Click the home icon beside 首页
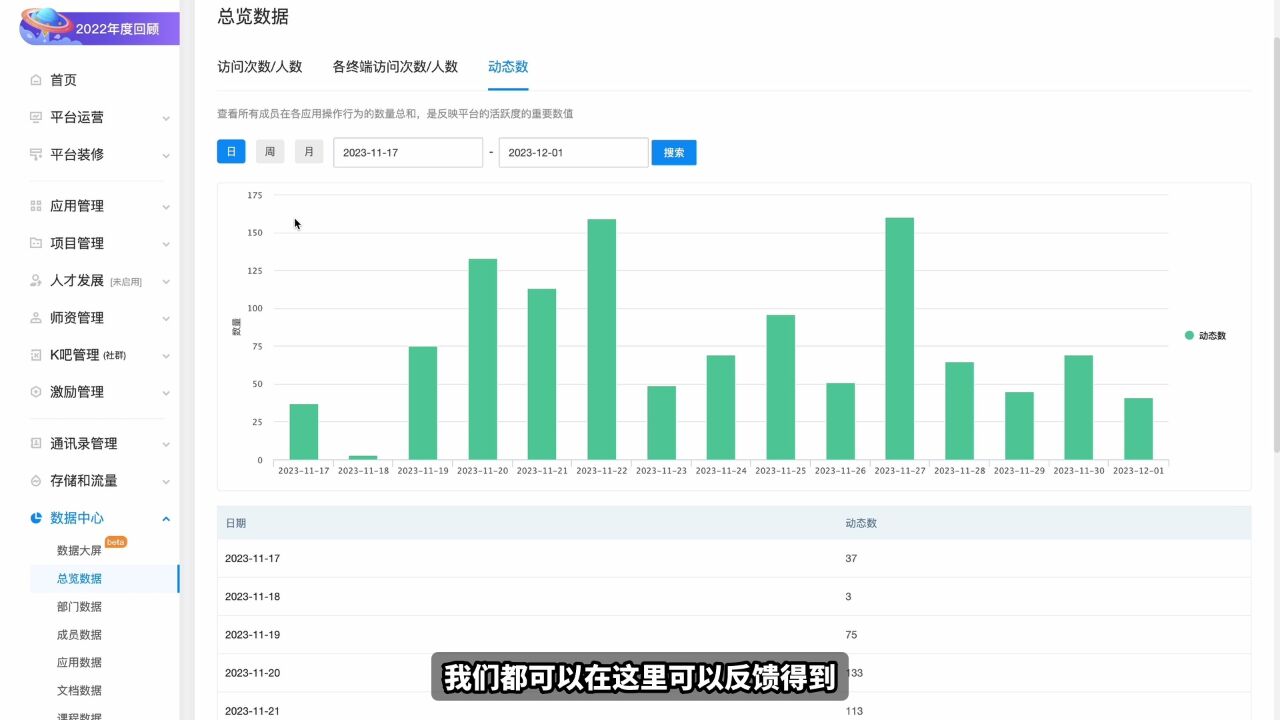Image resolution: width=1280 pixels, height=720 pixels. pos(36,80)
